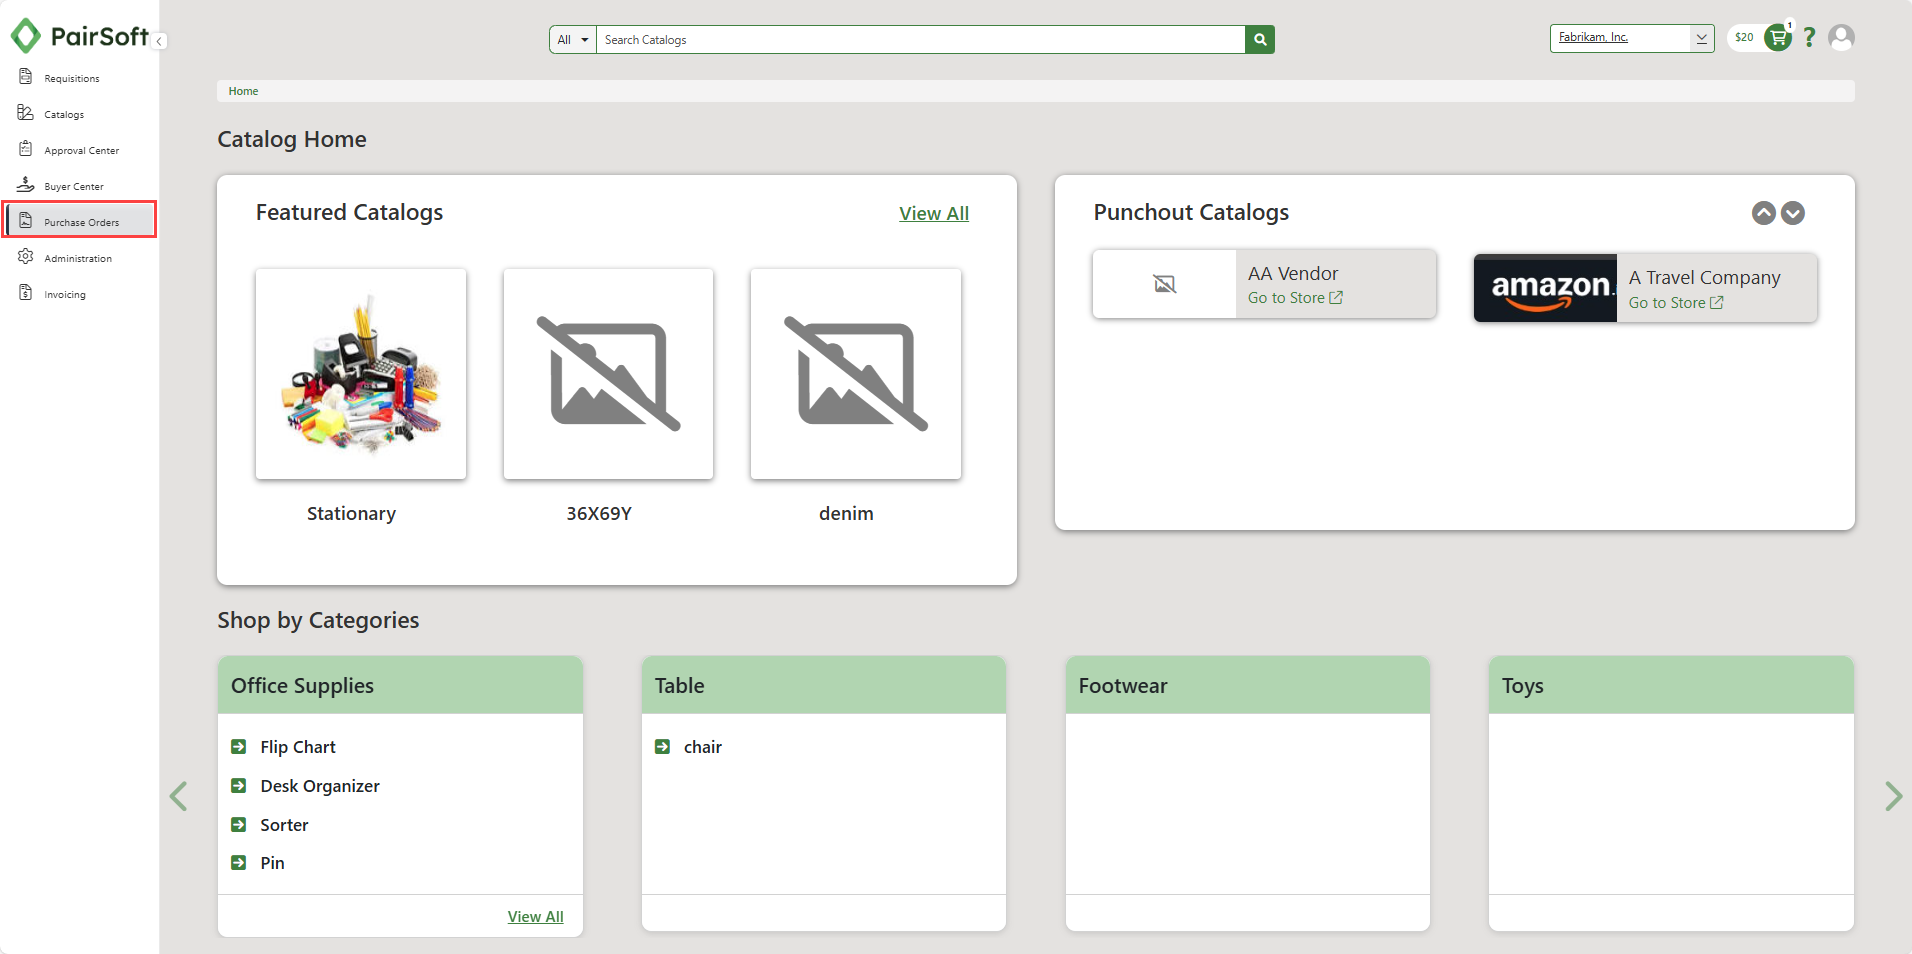This screenshot has width=1912, height=954.
Task: Click Go to Store for A Travel Company
Action: click(1676, 303)
